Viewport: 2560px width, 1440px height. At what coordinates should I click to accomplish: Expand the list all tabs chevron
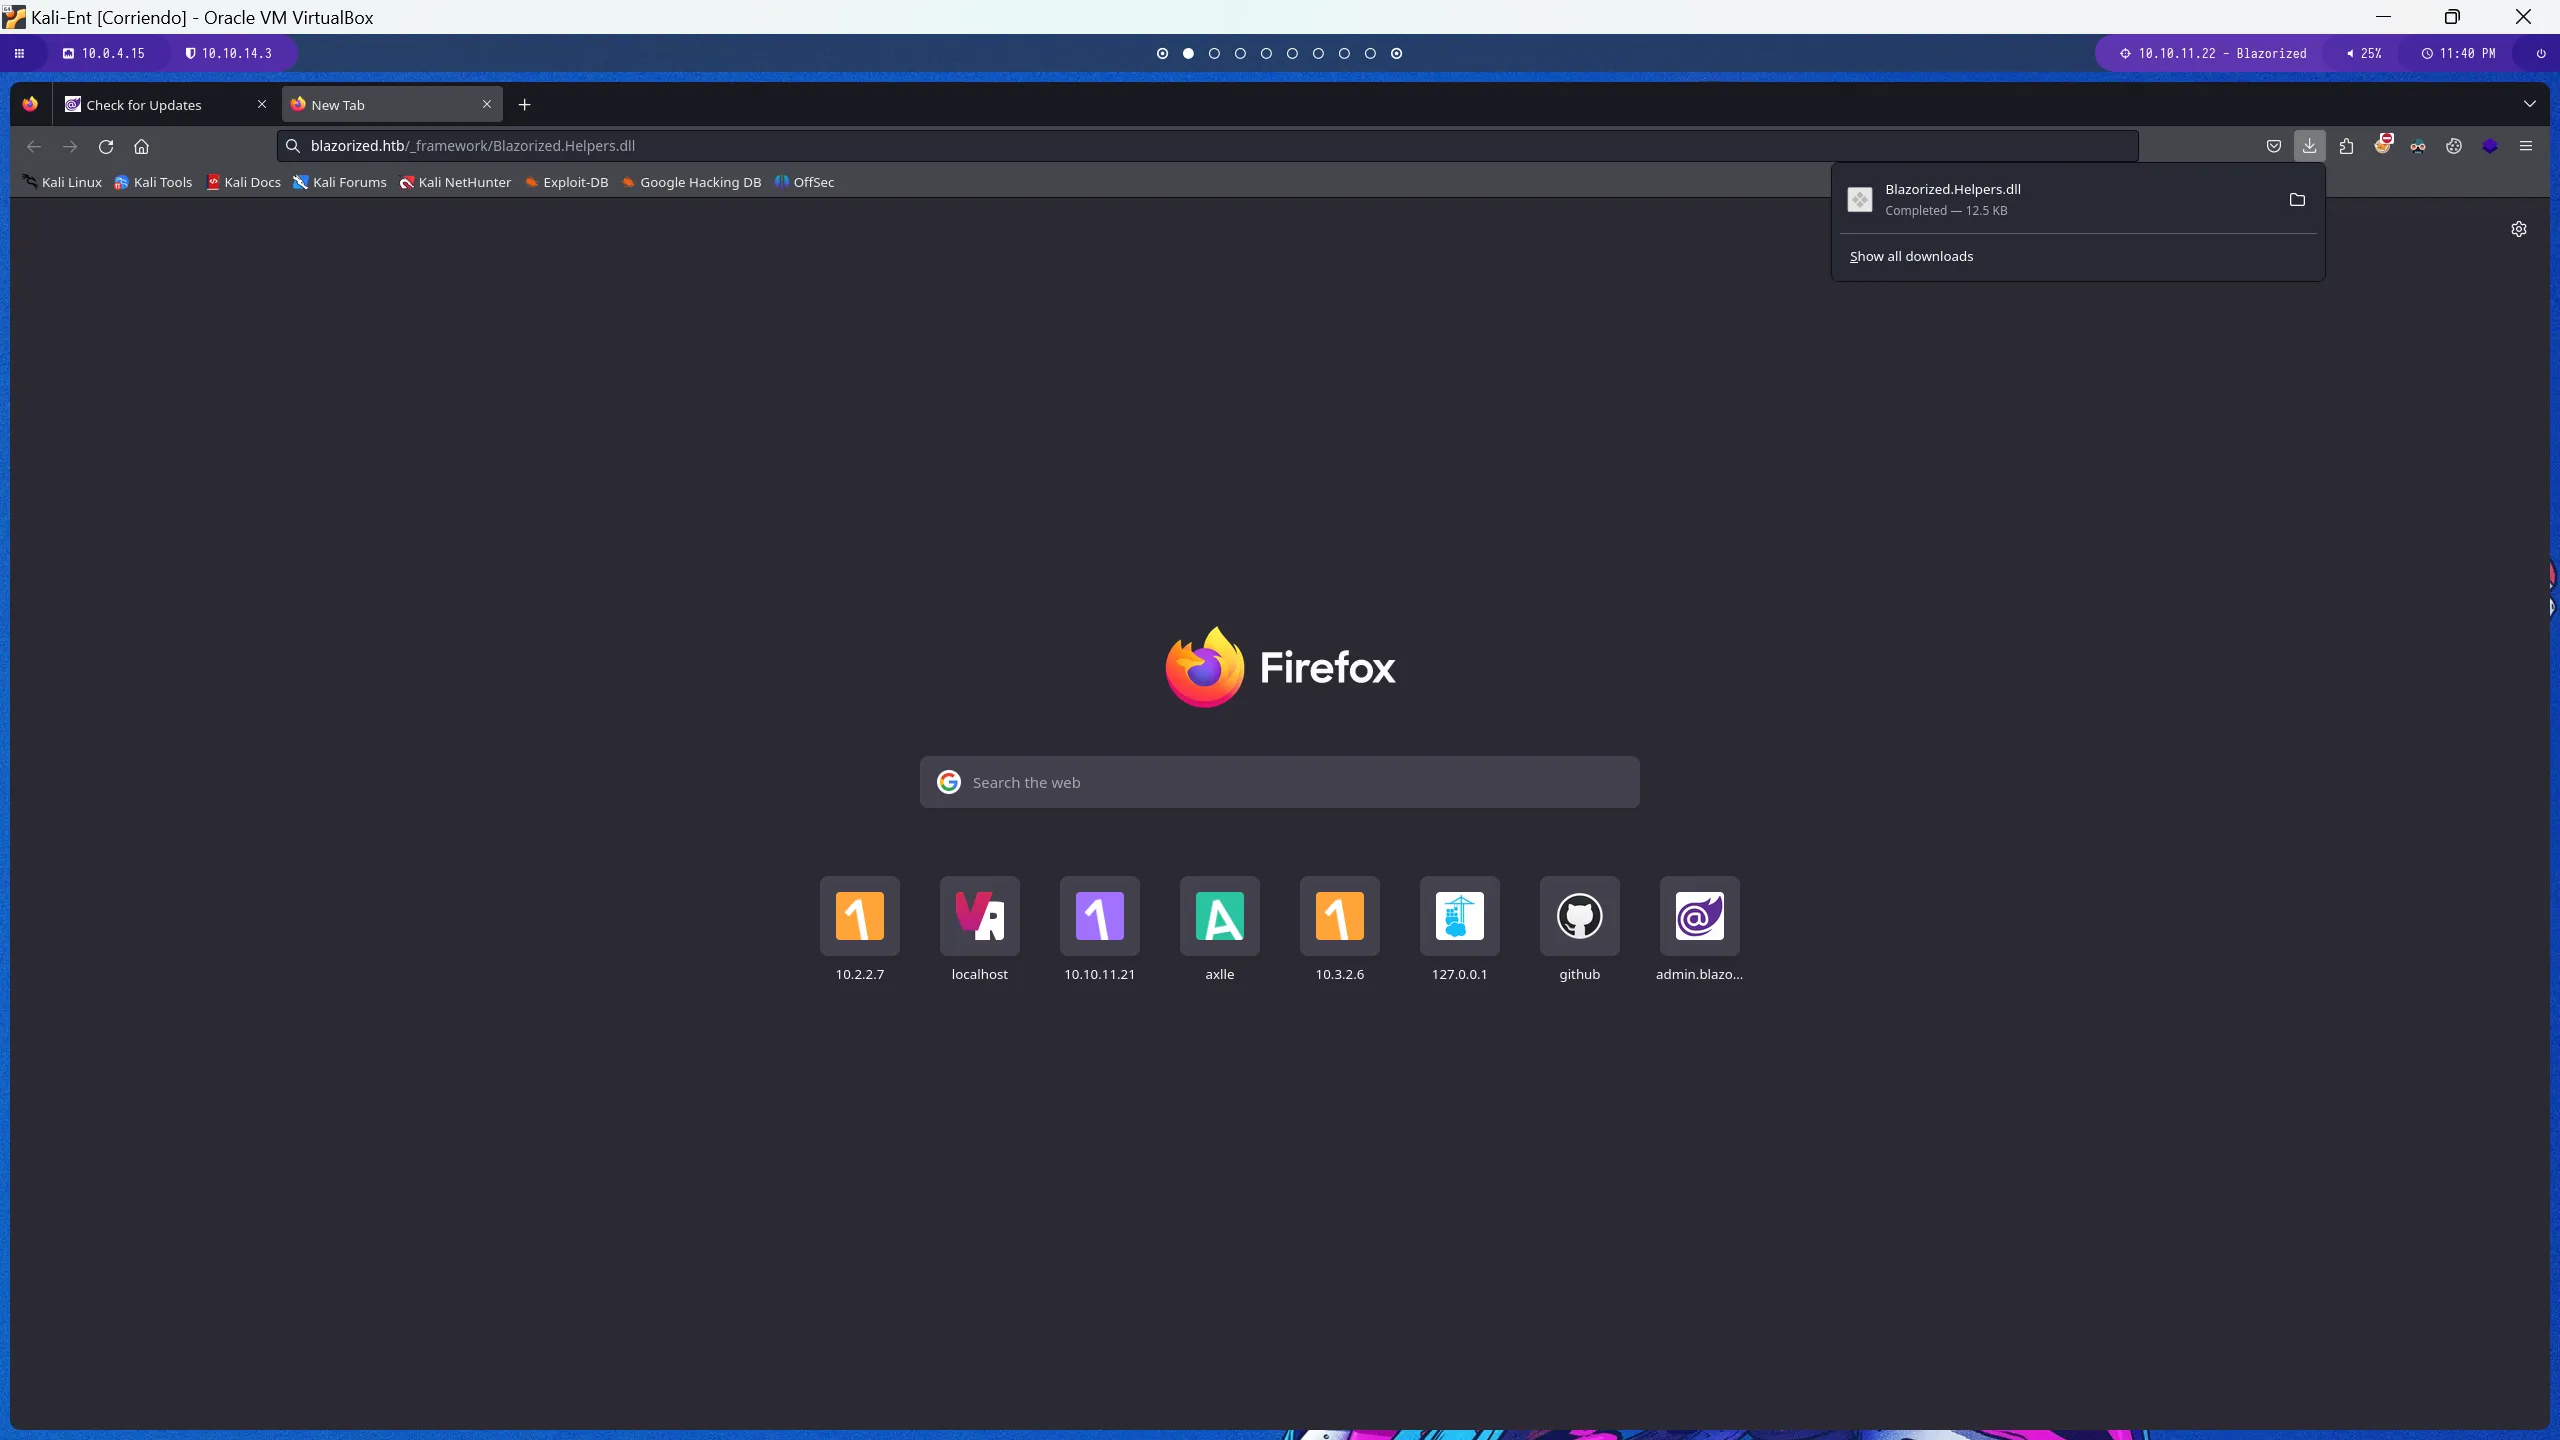coord(2529,104)
